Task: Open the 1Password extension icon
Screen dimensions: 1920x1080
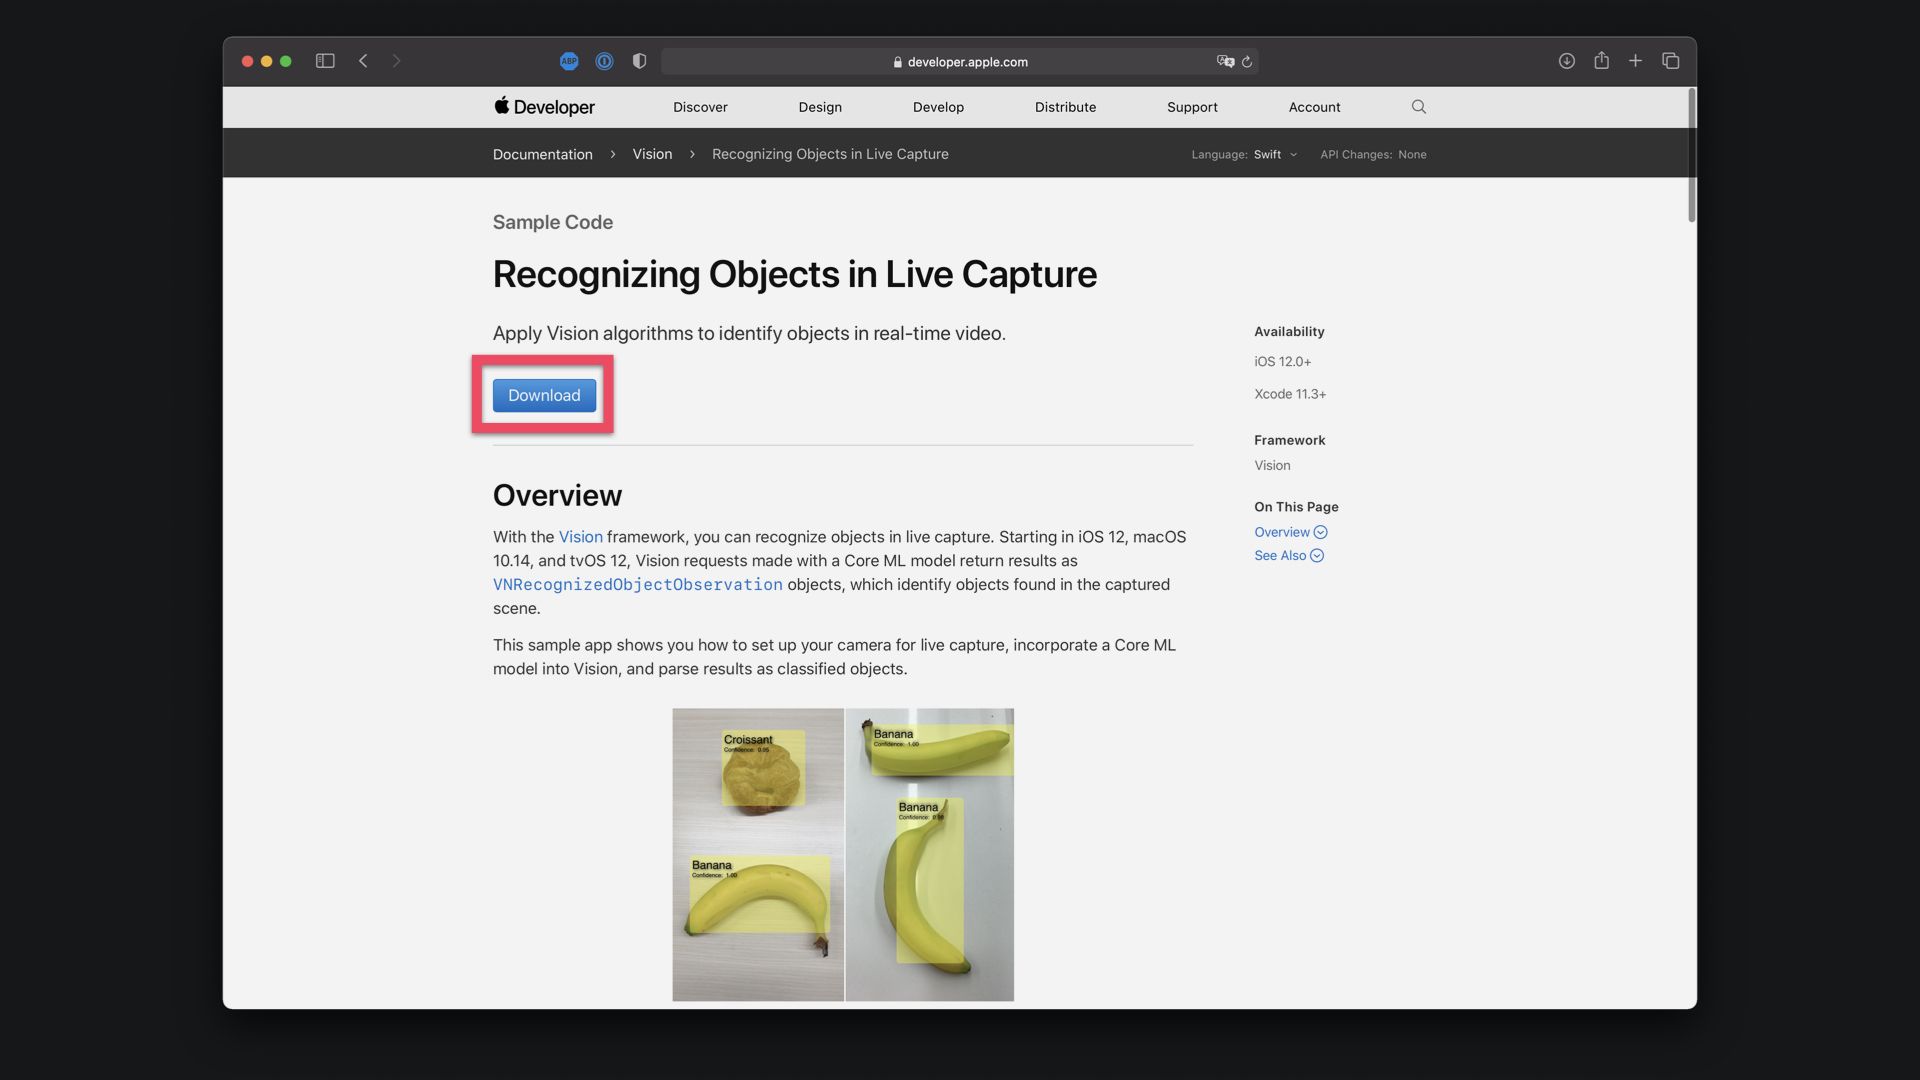Action: point(604,61)
